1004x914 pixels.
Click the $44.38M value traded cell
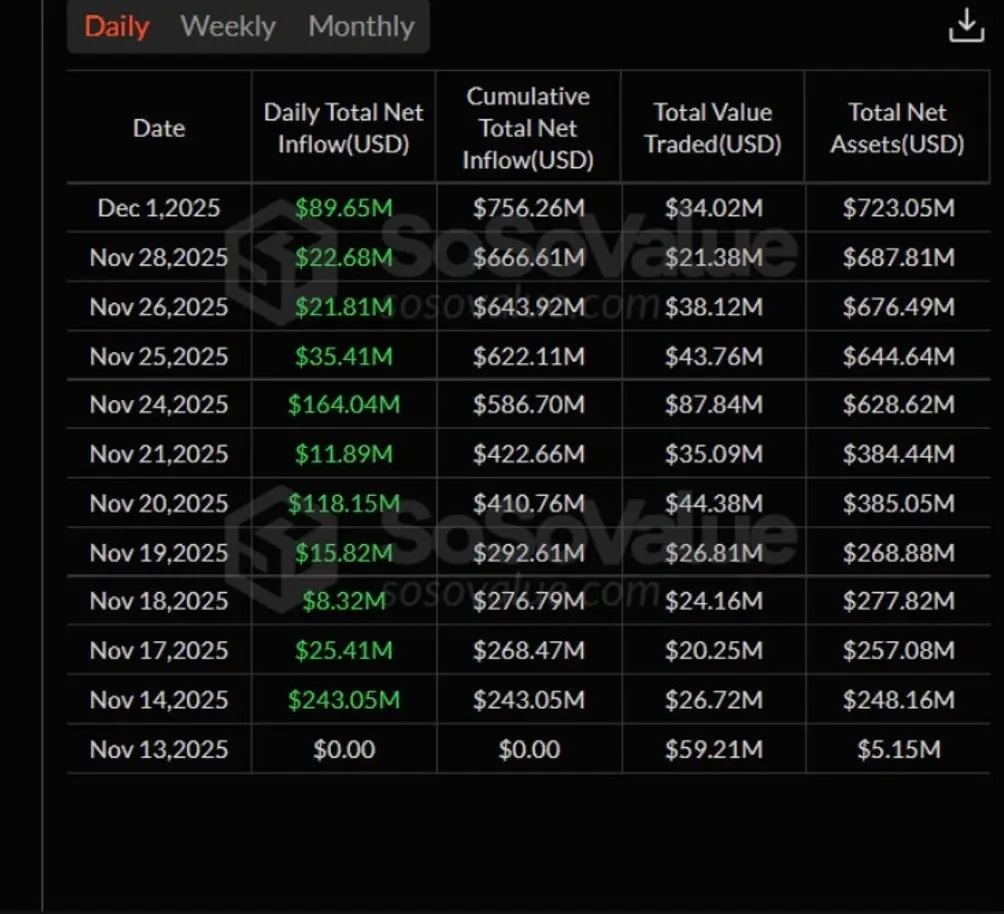(714, 503)
